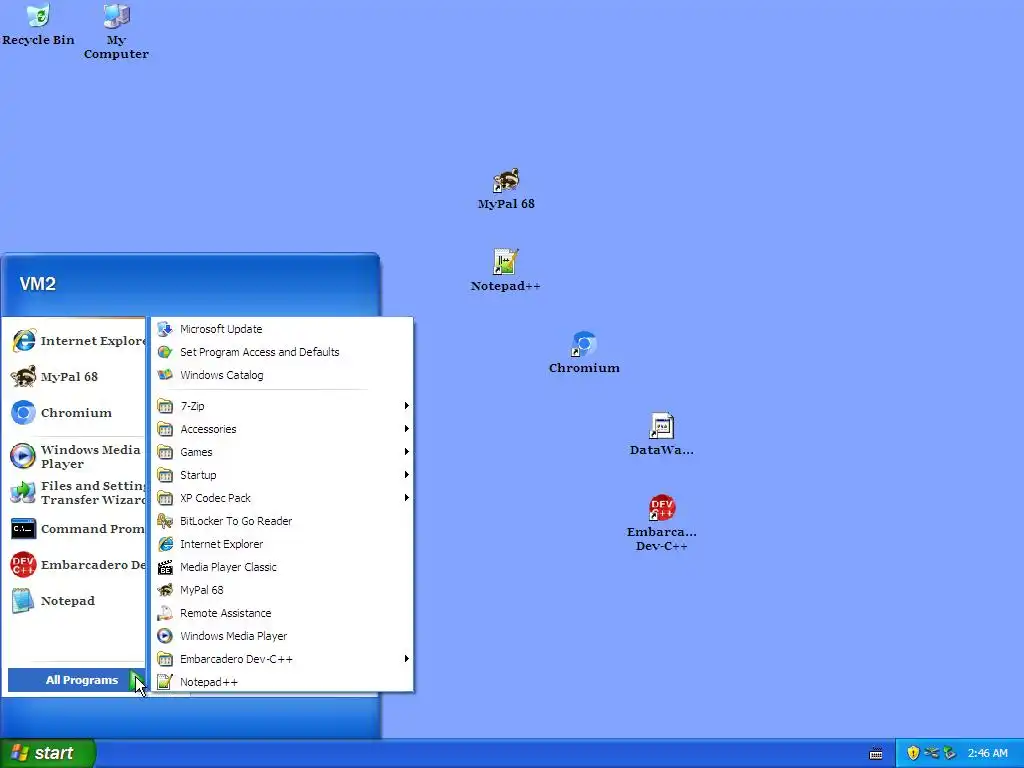Image resolution: width=1024 pixels, height=768 pixels.
Task: Click Safely Remove Hardware tray icon
Action: point(950,753)
